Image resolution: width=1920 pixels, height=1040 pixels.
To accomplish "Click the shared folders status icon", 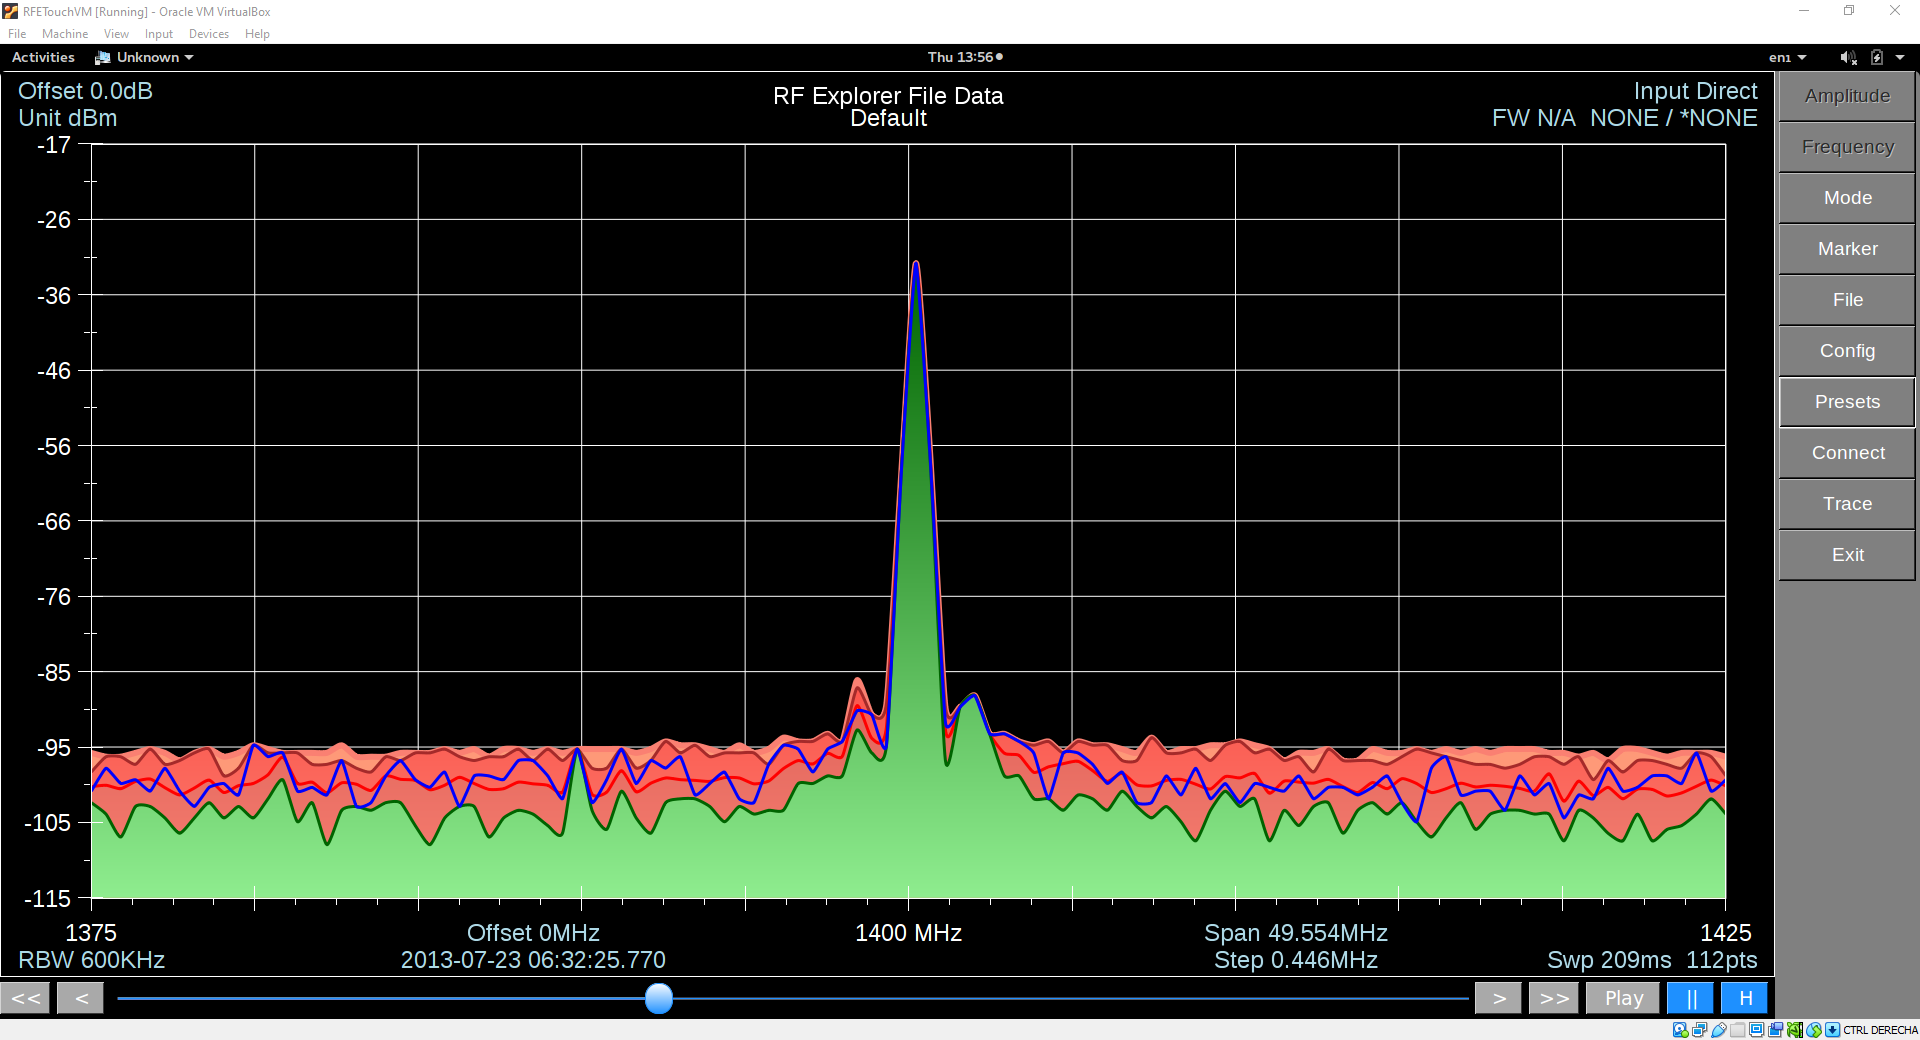I will pos(1737,1030).
